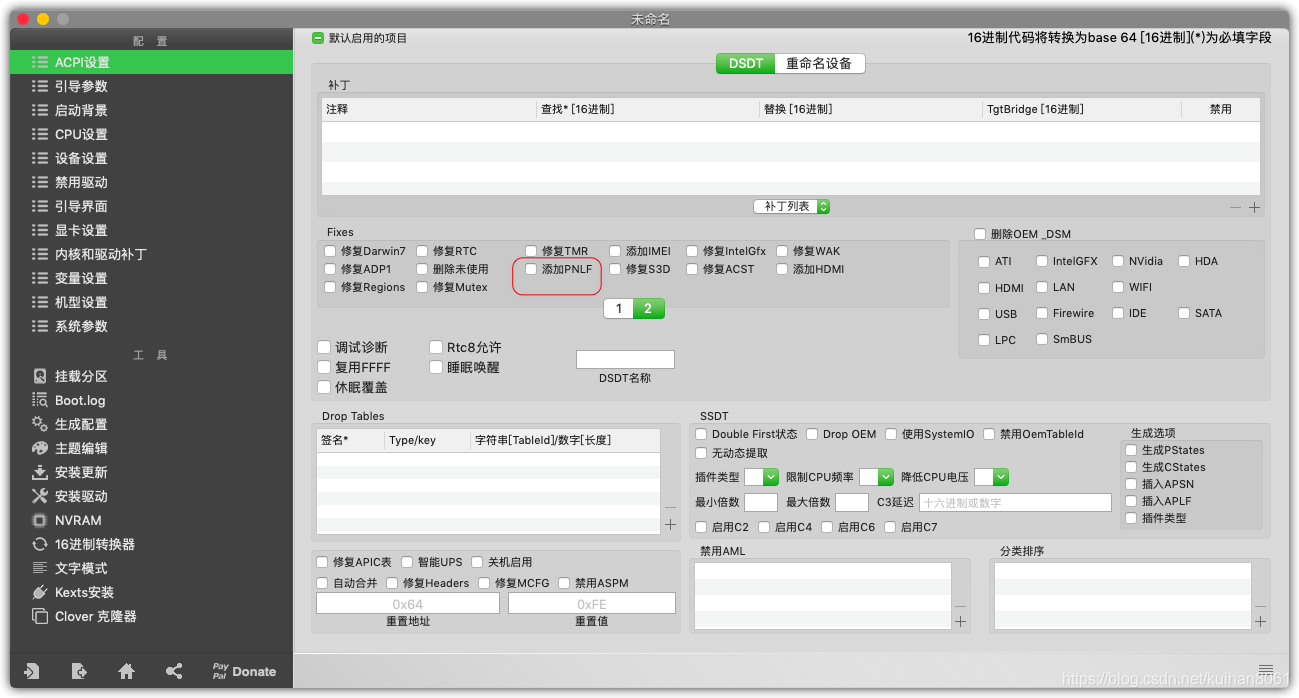This screenshot has height=698, width=1299.
Task: Check the NVidia checkbox
Action: (x=1119, y=261)
